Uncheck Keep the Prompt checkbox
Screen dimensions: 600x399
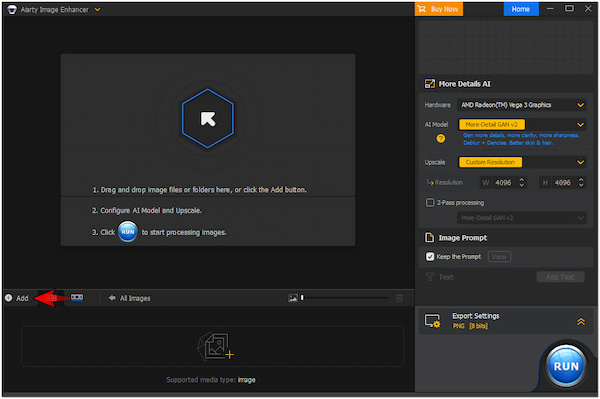pyautogui.click(x=430, y=257)
